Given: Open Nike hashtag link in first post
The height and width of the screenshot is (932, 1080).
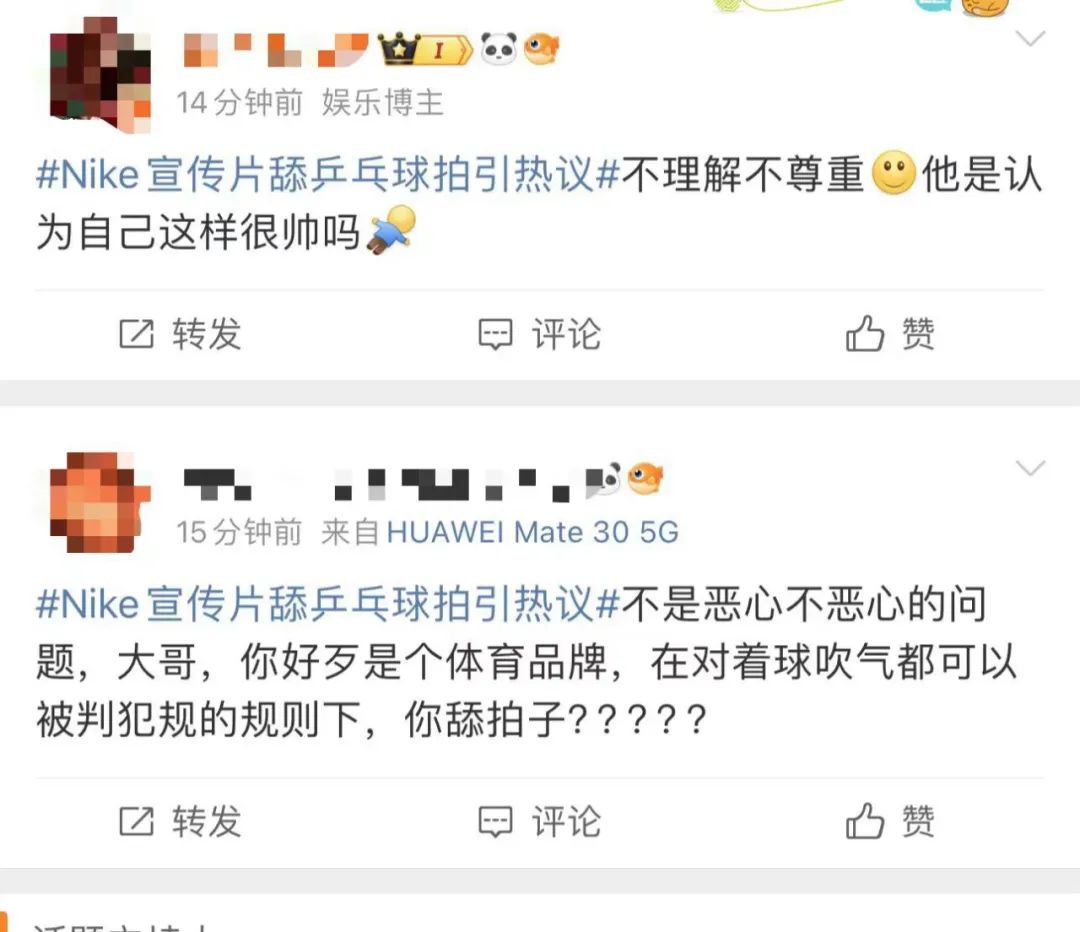Looking at the screenshot, I should pos(328,174).
